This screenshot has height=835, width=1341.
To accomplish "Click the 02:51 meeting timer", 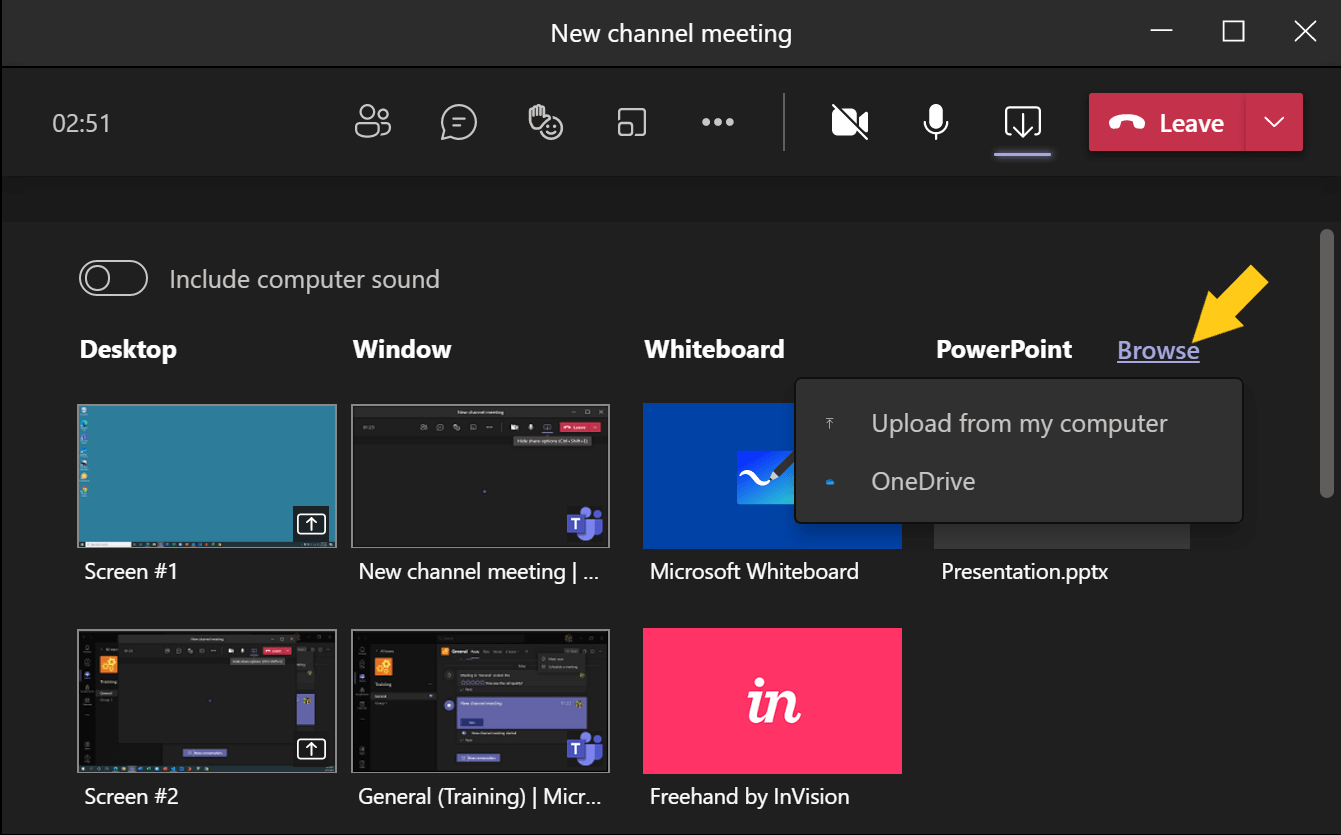I will pyautogui.click(x=81, y=123).
